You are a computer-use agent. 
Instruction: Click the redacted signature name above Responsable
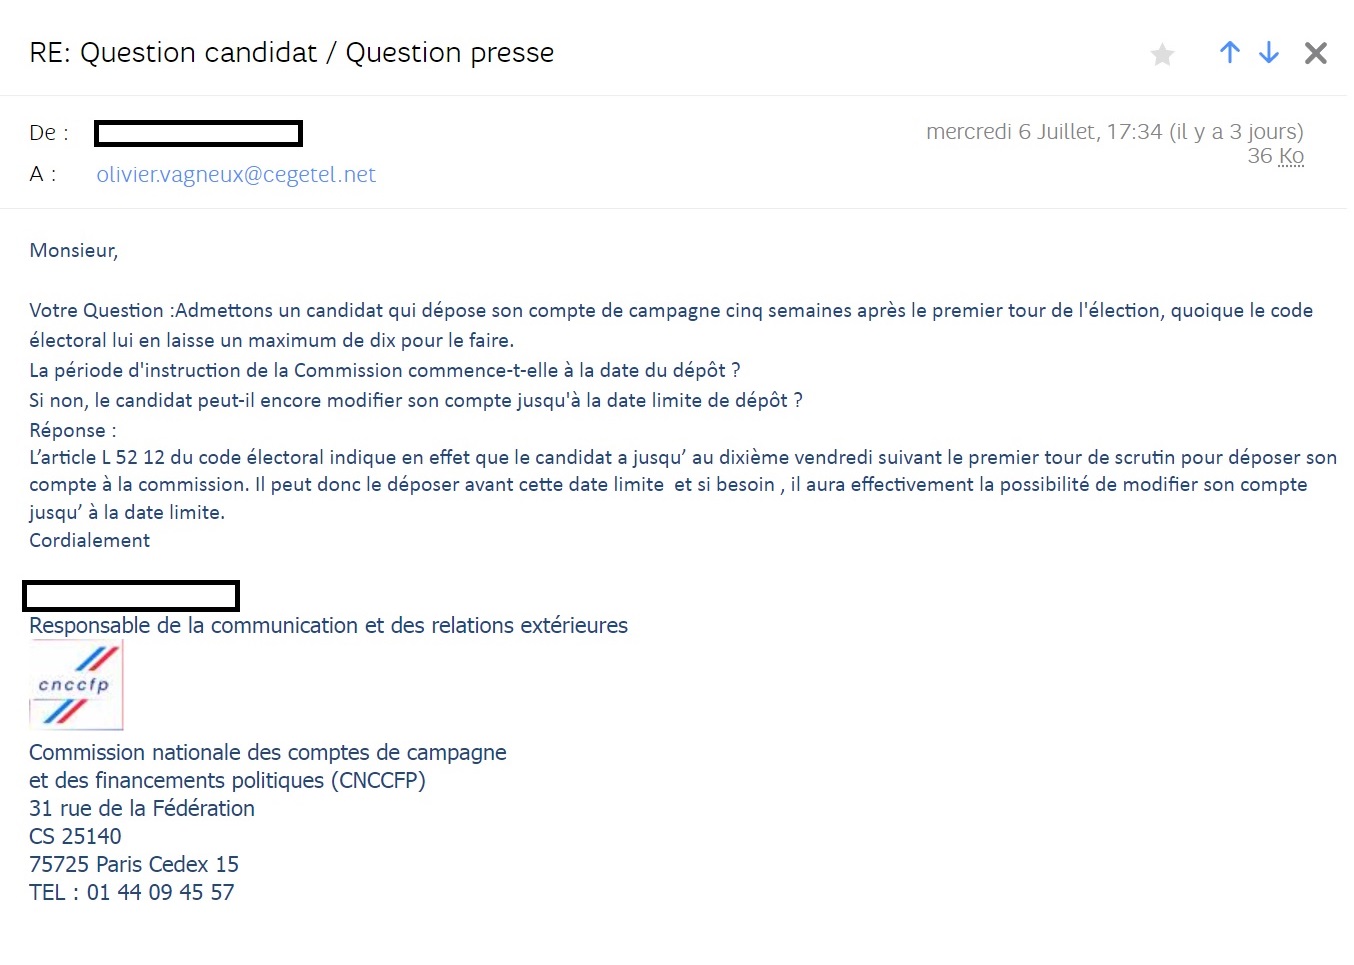pyautogui.click(x=131, y=596)
